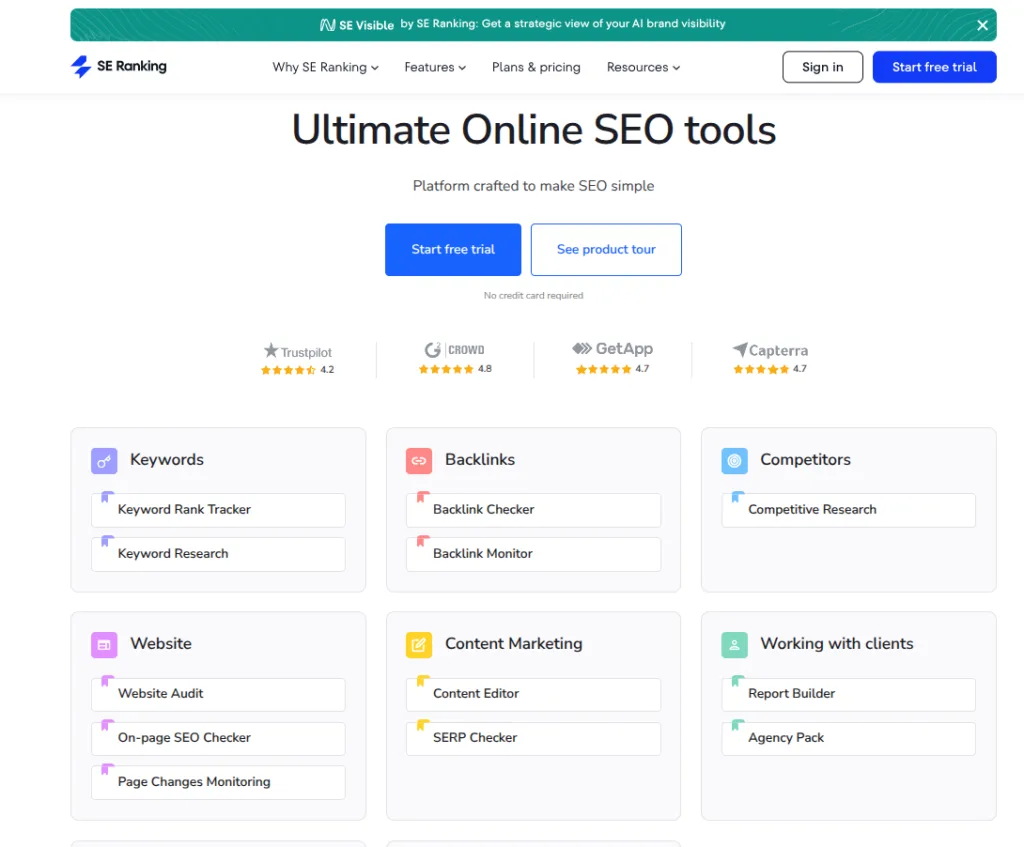Click the Keywords key icon
1024x847 pixels.
(x=104, y=460)
